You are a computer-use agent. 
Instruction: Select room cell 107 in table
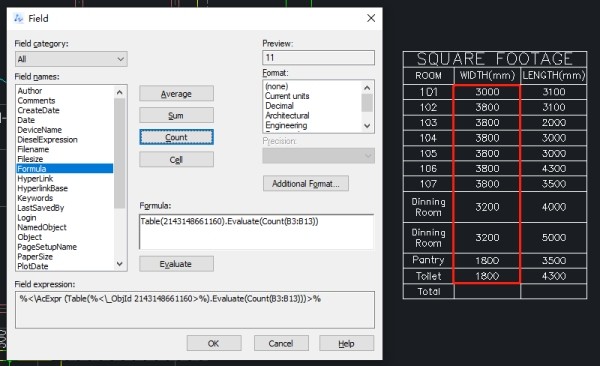[429, 184]
